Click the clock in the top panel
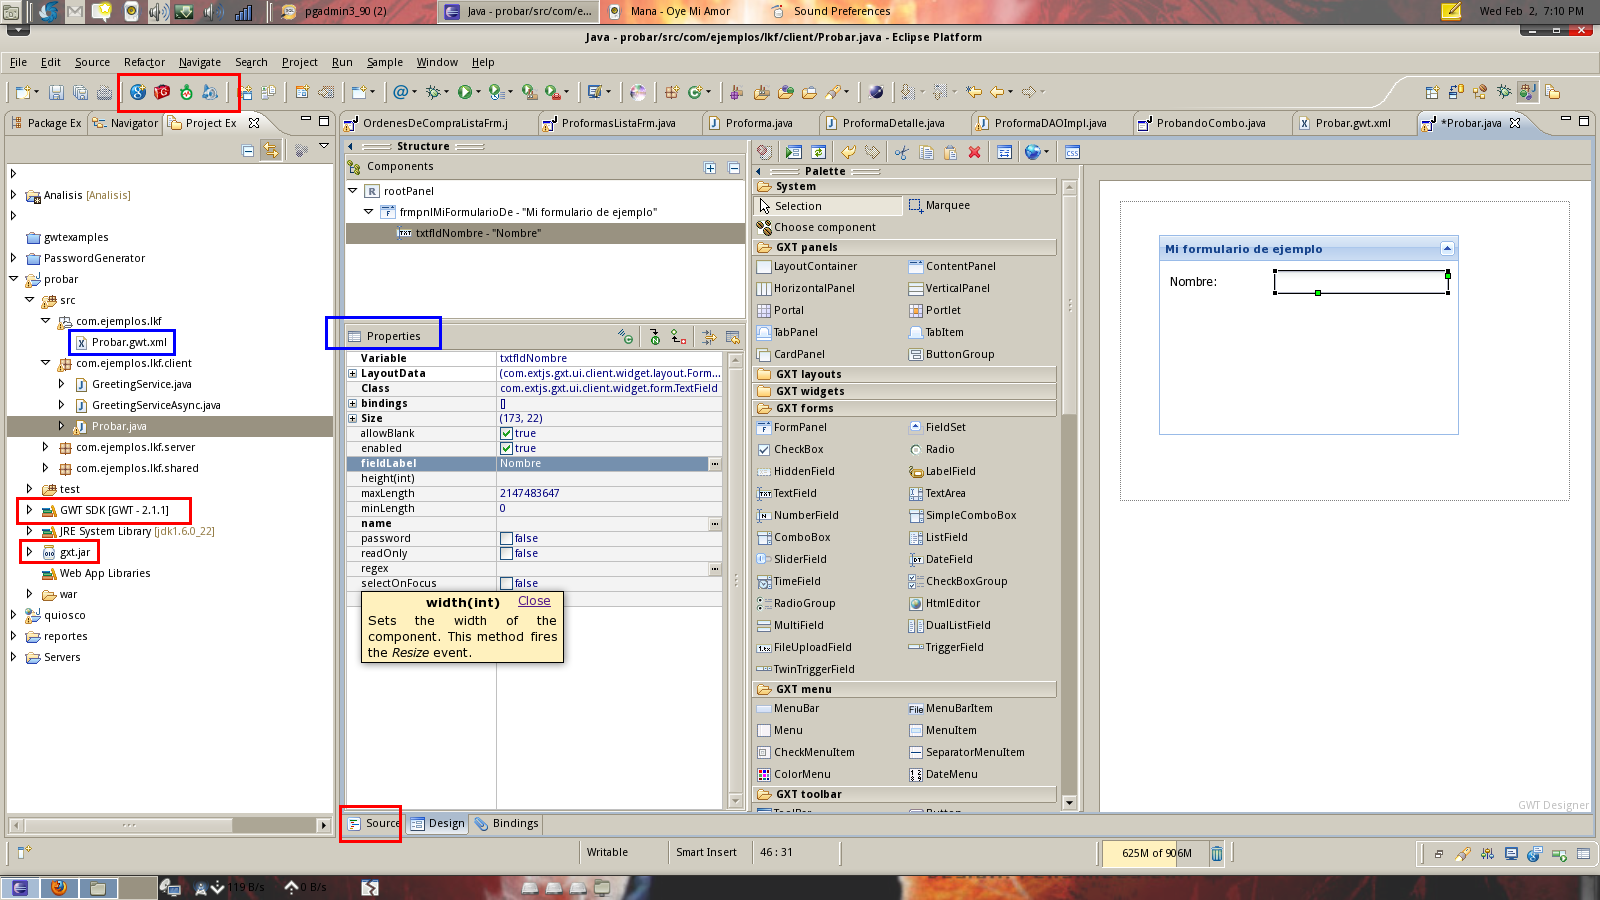Image resolution: width=1600 pixels, height=900 pixels. [x=1531, y=11]
